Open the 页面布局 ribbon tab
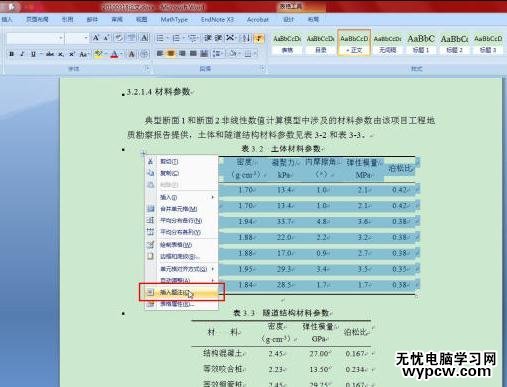This screenshot has height=387, width=507. 37,20
